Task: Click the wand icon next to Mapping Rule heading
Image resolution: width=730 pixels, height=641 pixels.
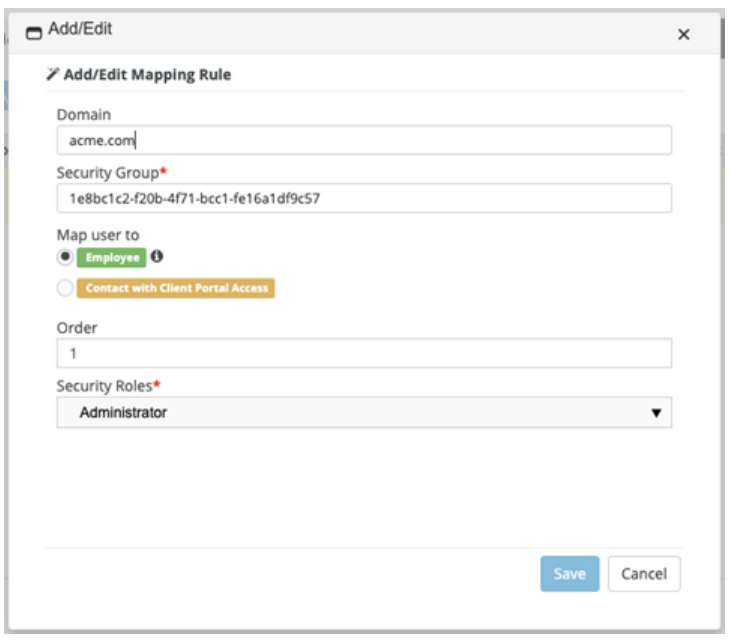Action: point(53,75)
